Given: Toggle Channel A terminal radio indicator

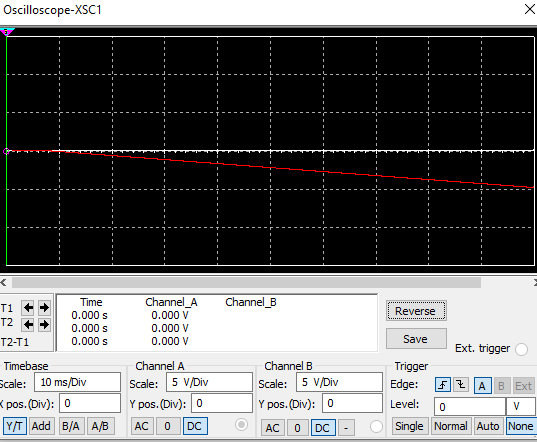Looking at the screenshot, I should pos(241,425).
